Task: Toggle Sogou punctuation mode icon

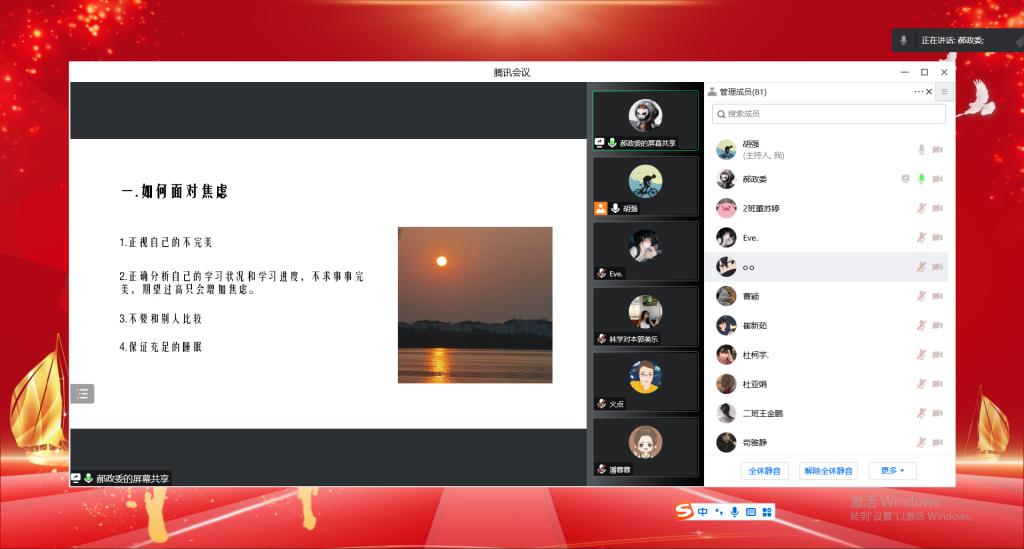Action: [719, 512]
